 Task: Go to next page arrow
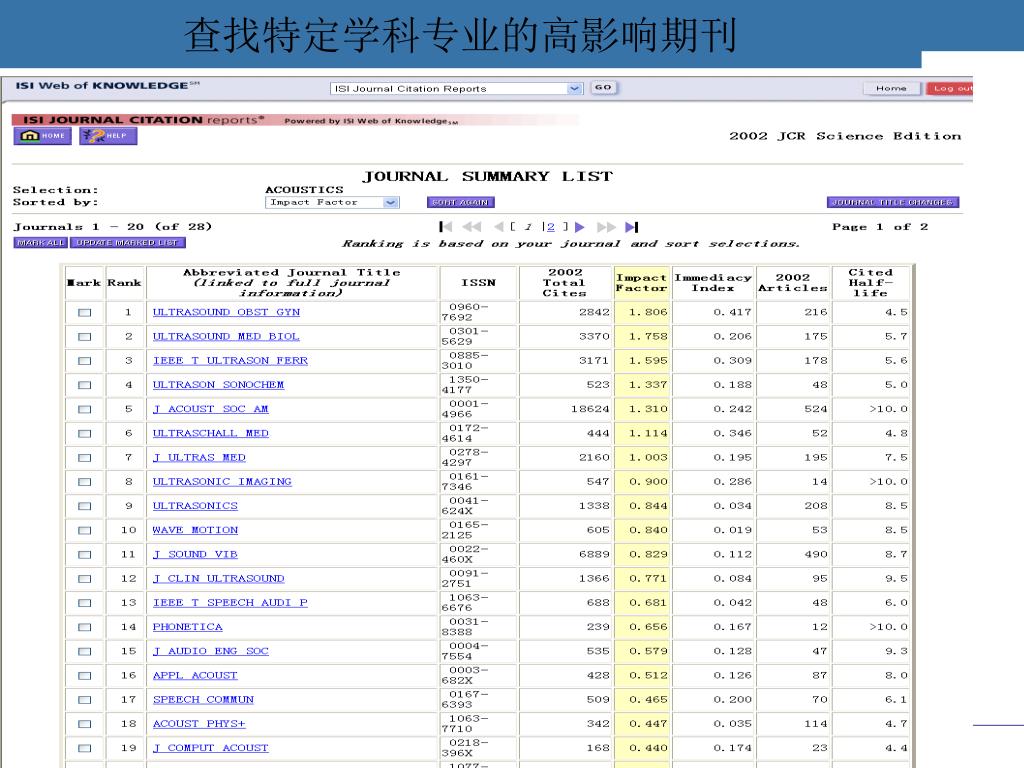coord(579,227)
